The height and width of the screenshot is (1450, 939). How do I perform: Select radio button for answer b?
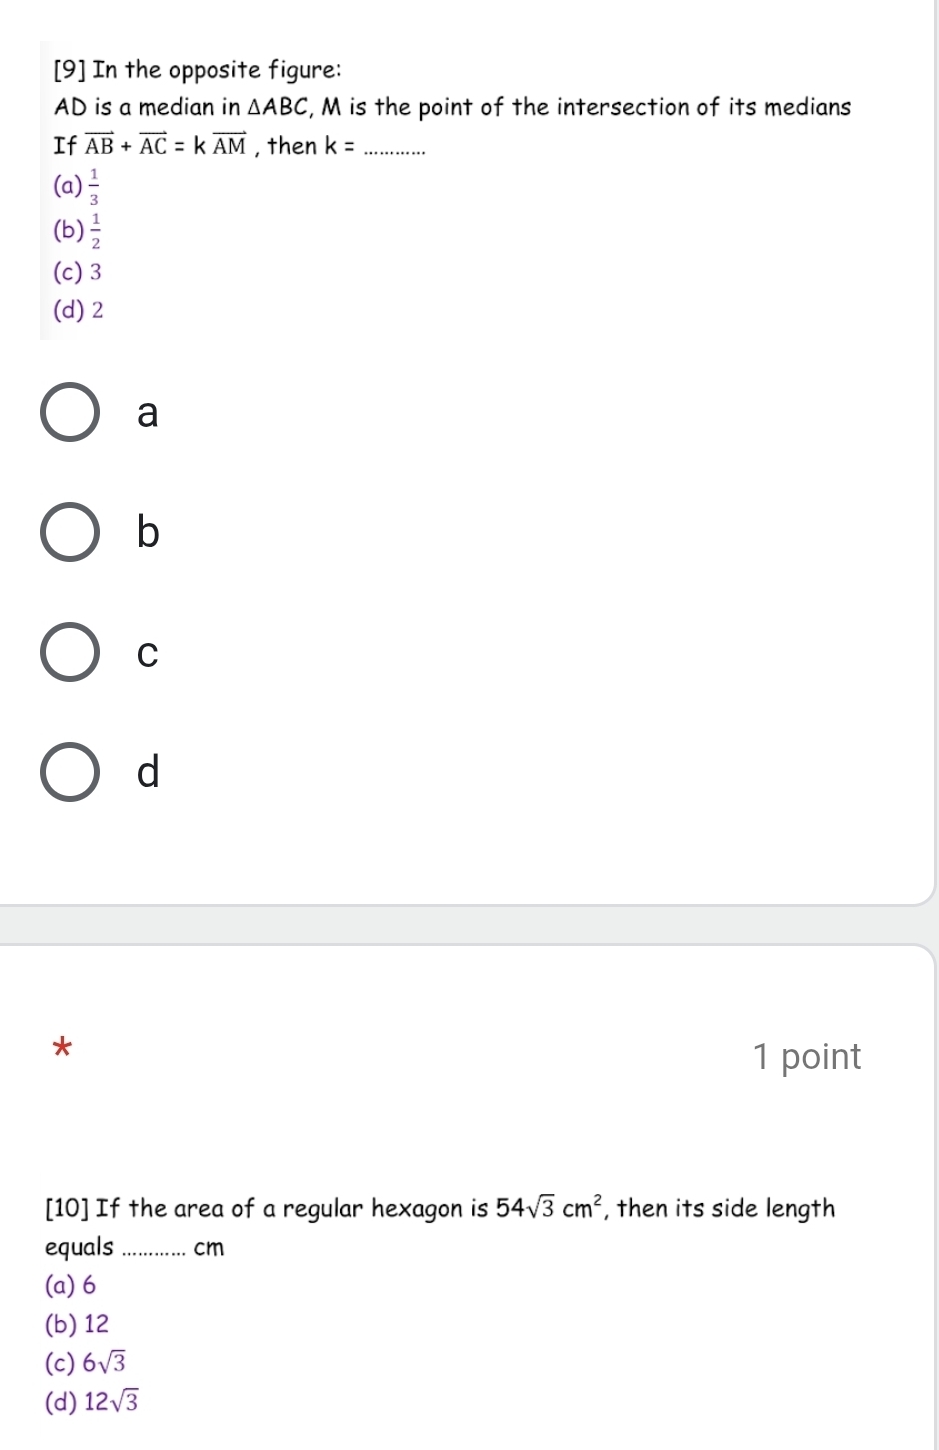[70, 531]
